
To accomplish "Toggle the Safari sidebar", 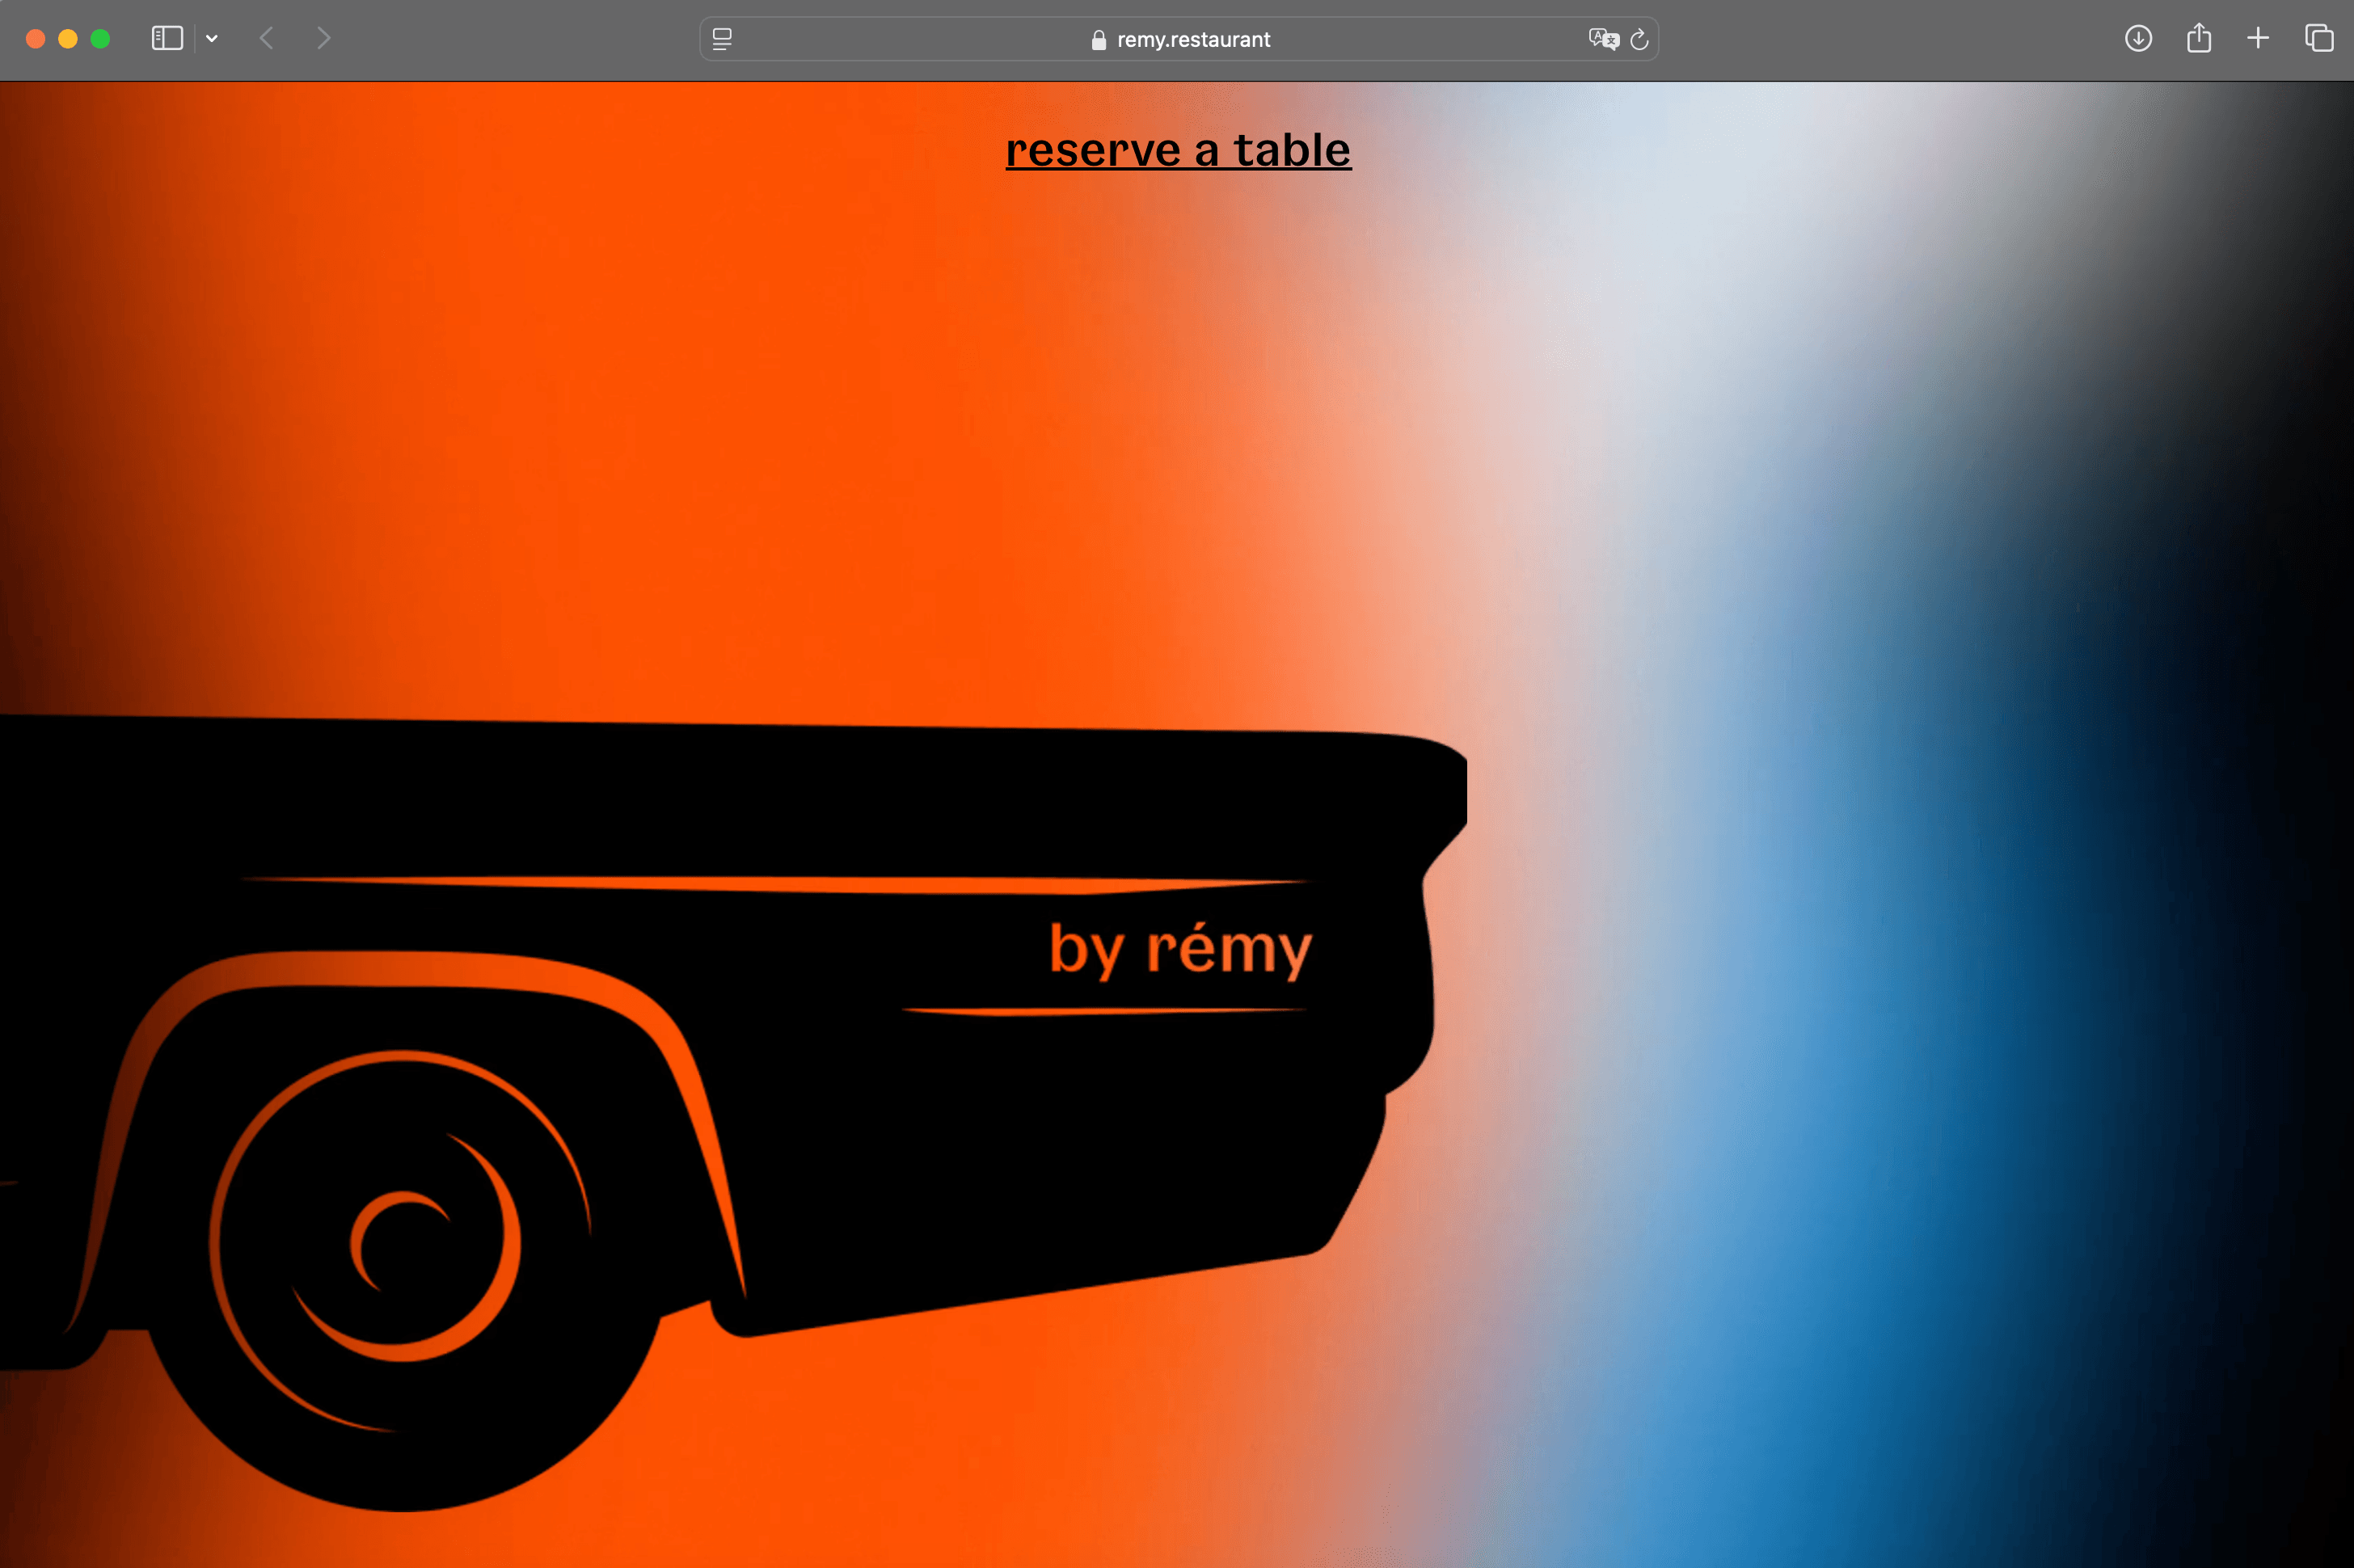I will click(x=167, y=38).
